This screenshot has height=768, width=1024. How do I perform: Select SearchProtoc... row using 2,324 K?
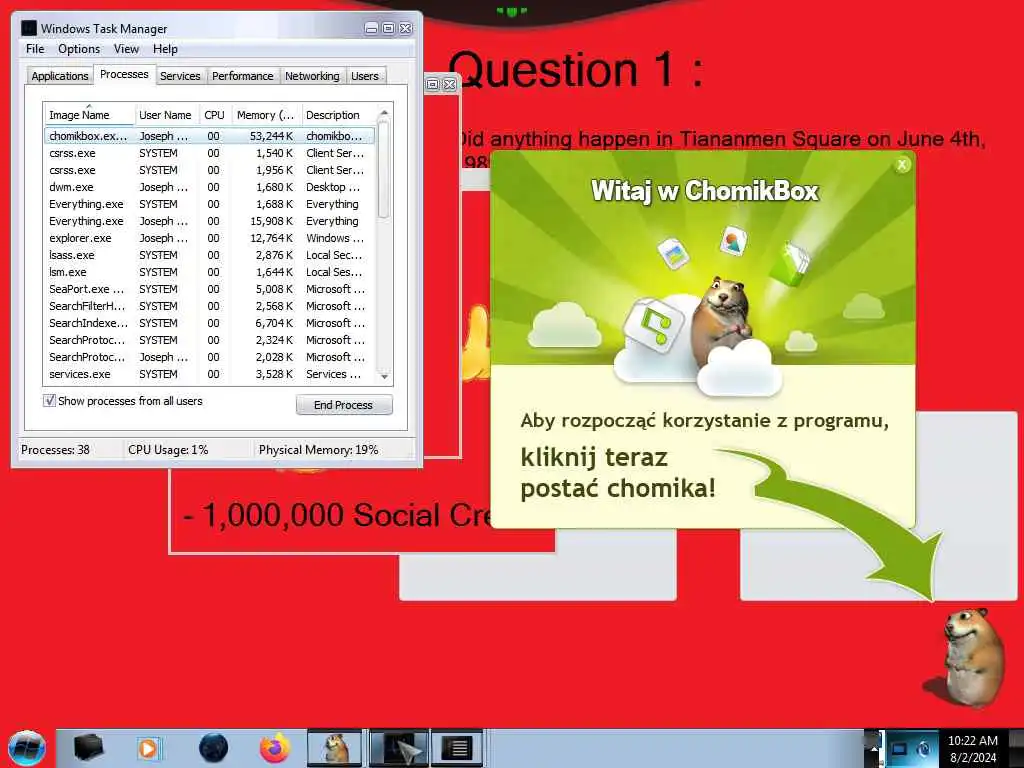click(x=210, y=340)
